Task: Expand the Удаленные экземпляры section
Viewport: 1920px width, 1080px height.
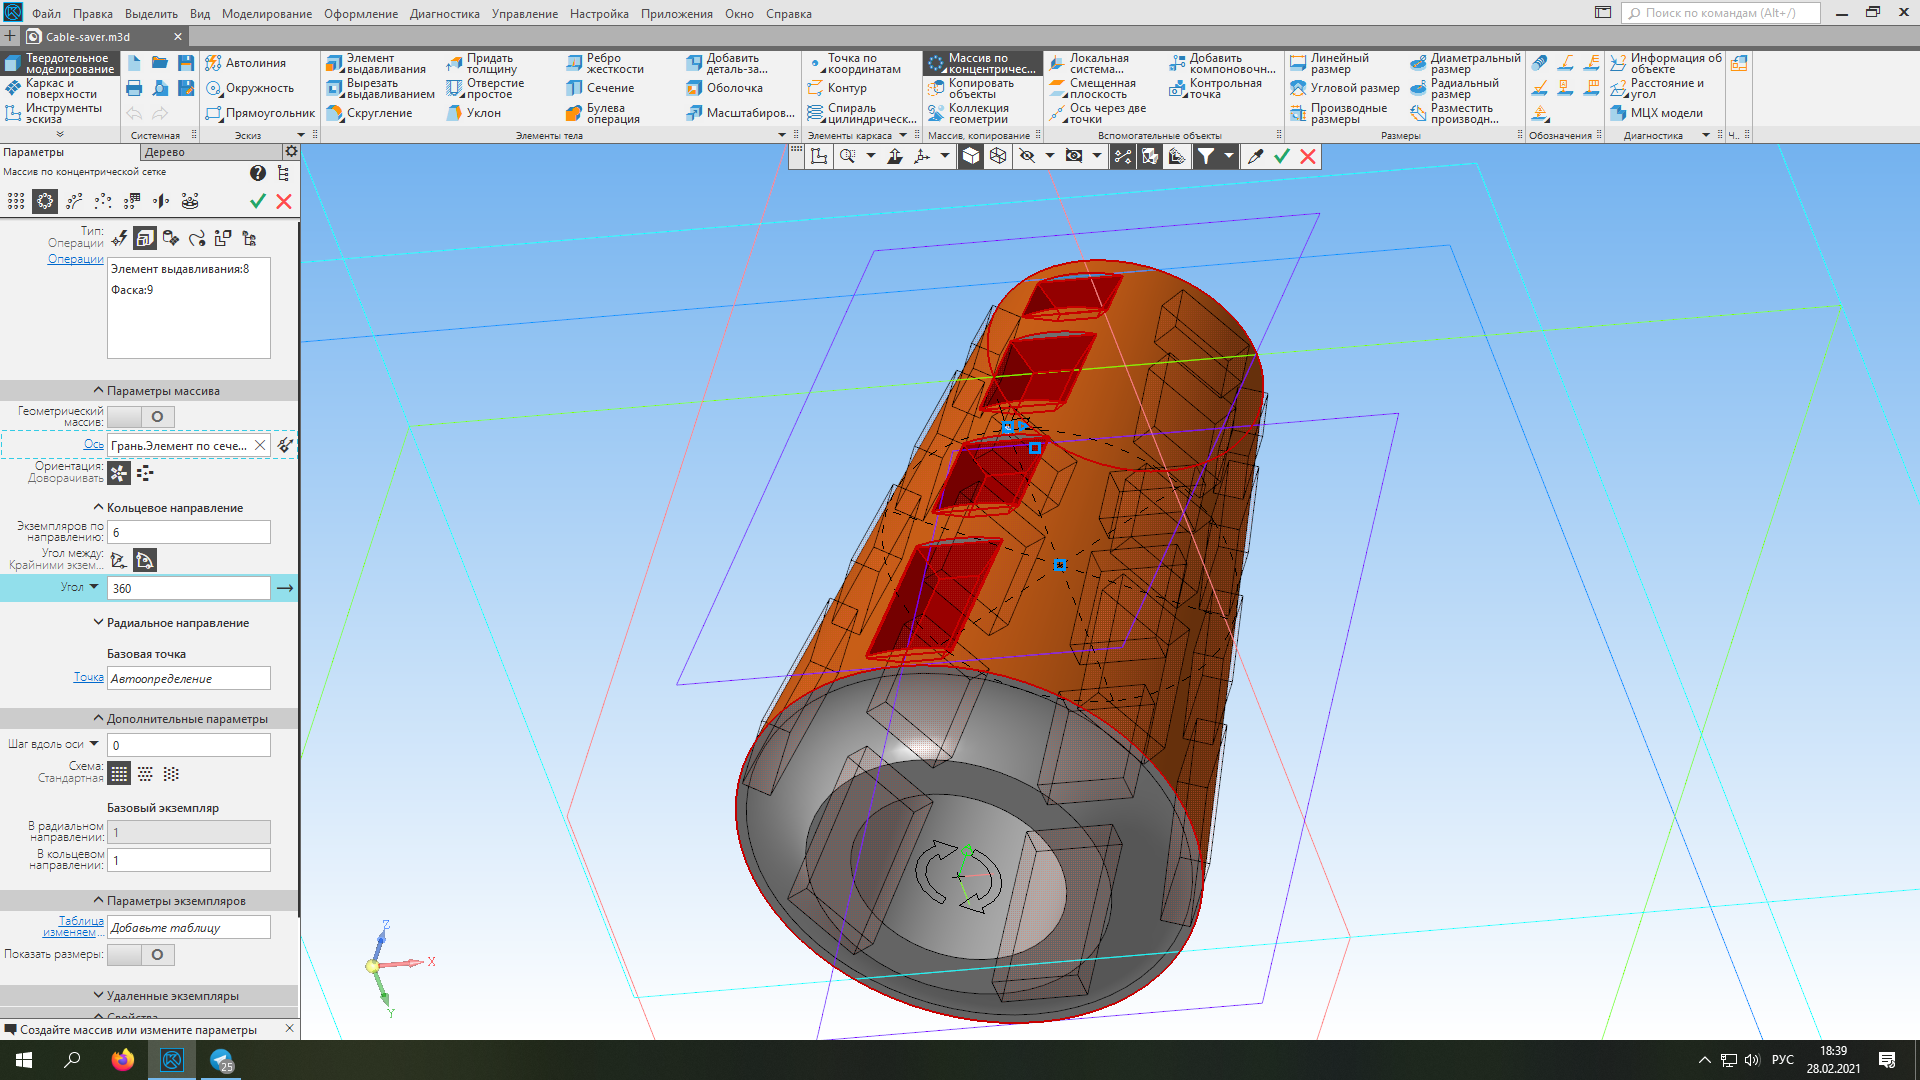Action: (98, 996)
